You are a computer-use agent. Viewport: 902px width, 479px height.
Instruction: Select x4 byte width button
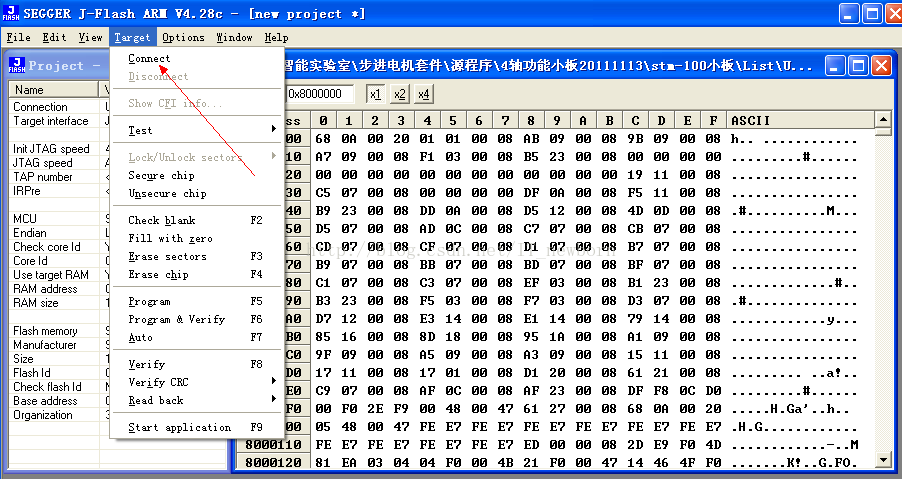pyautogui.click(x=423, y=94)
